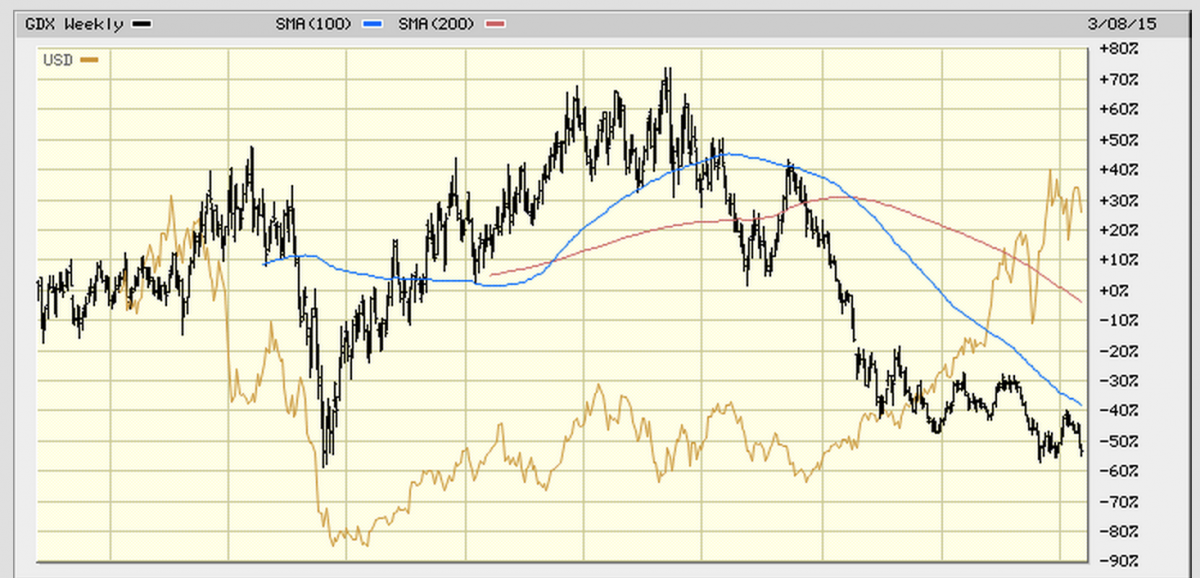Click the USD legend label
The height and width of the screenshot is (578, 1200).
click(x=58, y=60)
